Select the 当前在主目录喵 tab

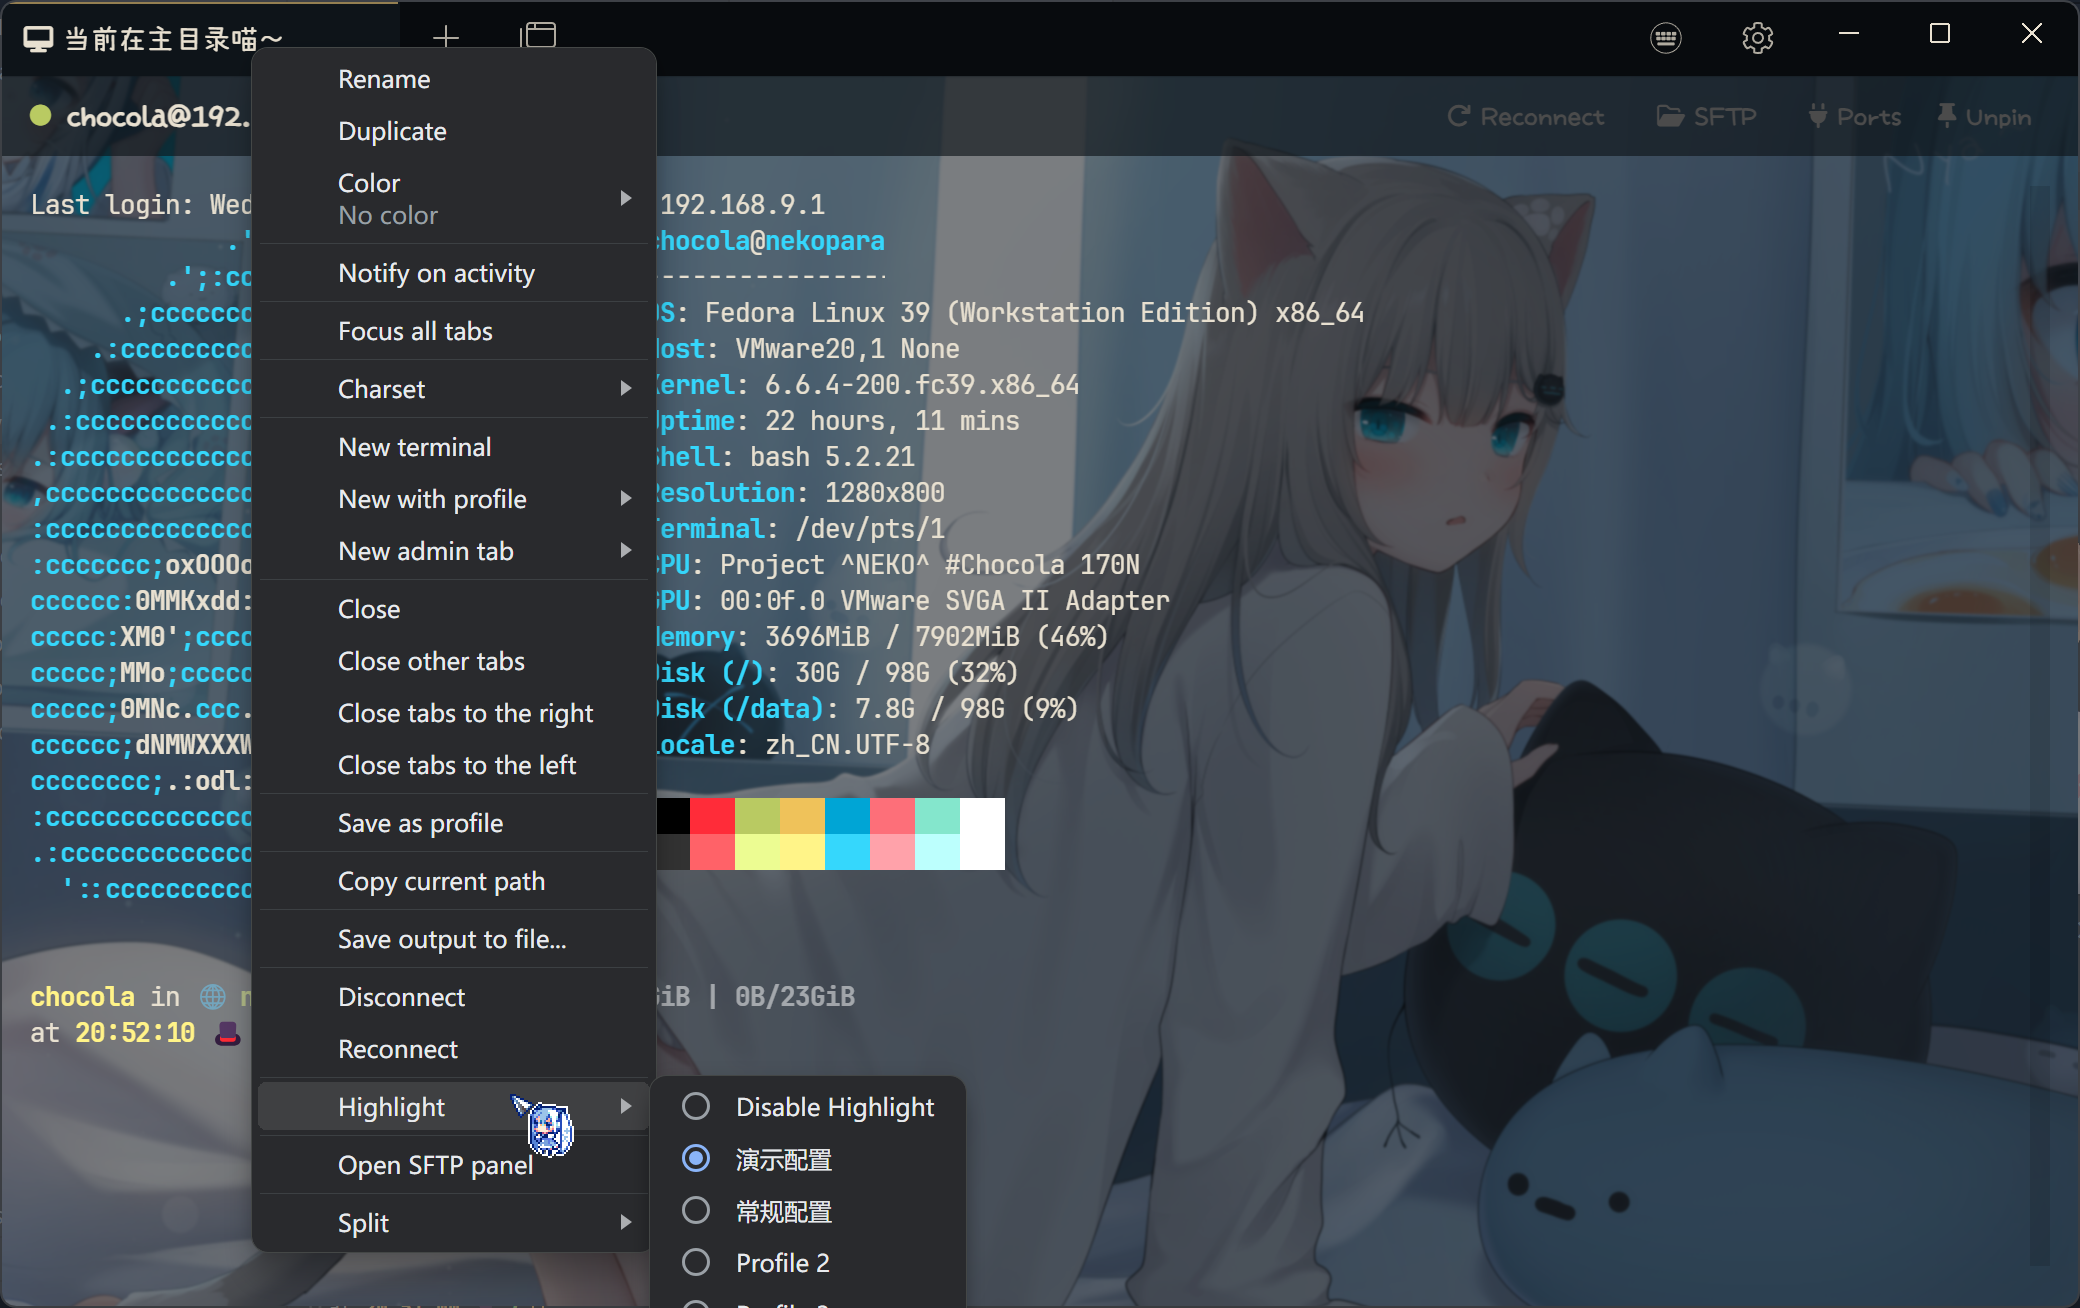160,39
